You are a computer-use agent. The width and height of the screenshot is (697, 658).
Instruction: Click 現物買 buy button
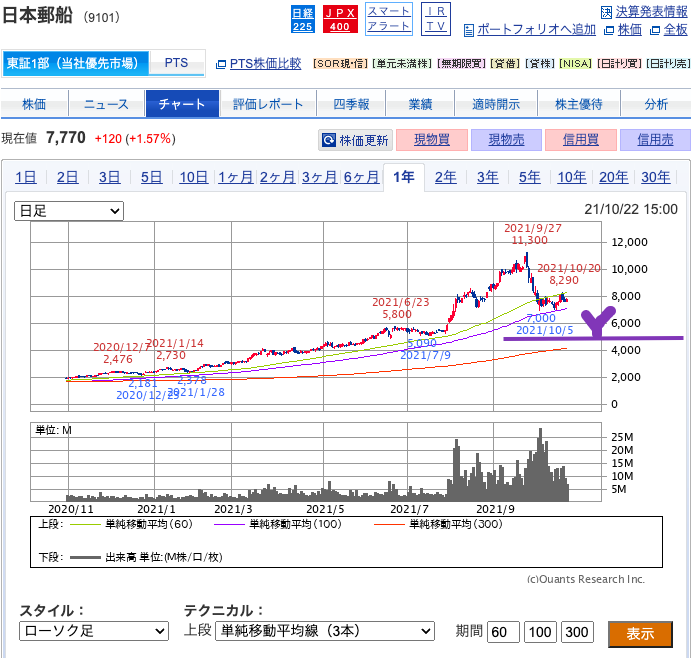pos(432,140)
